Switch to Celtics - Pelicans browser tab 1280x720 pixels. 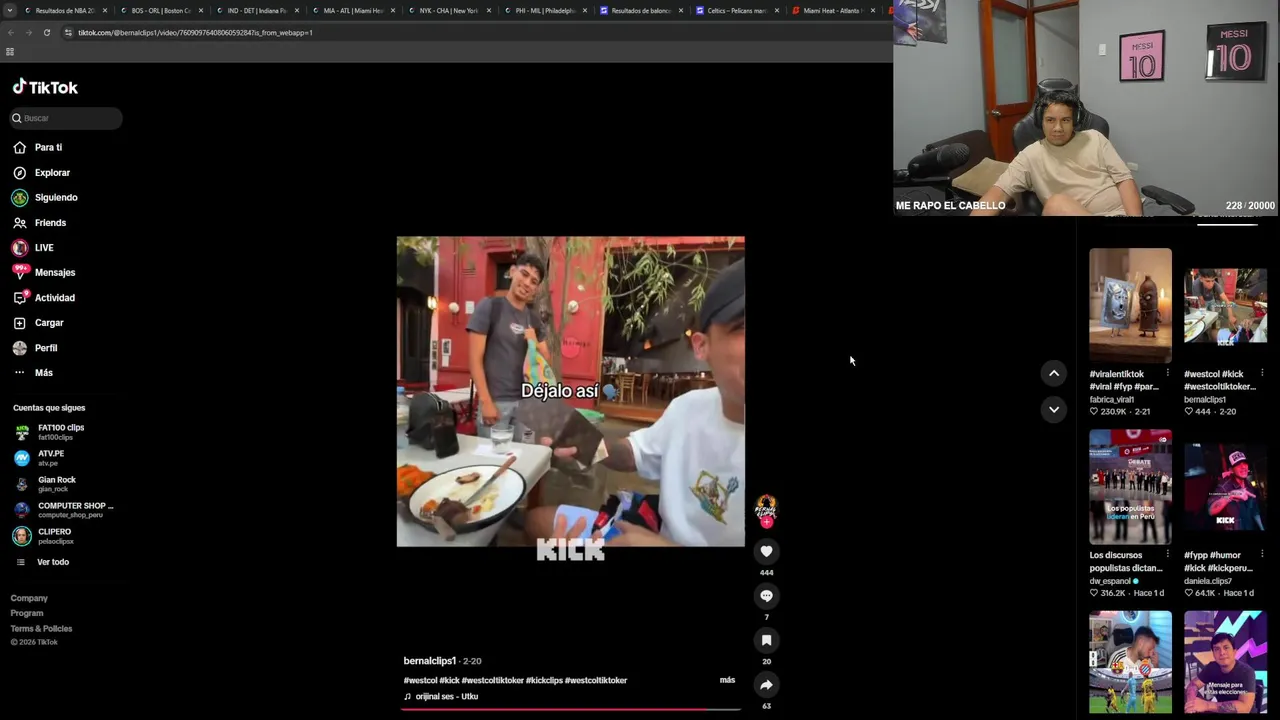pyautogui.click(x=736, y=11)
